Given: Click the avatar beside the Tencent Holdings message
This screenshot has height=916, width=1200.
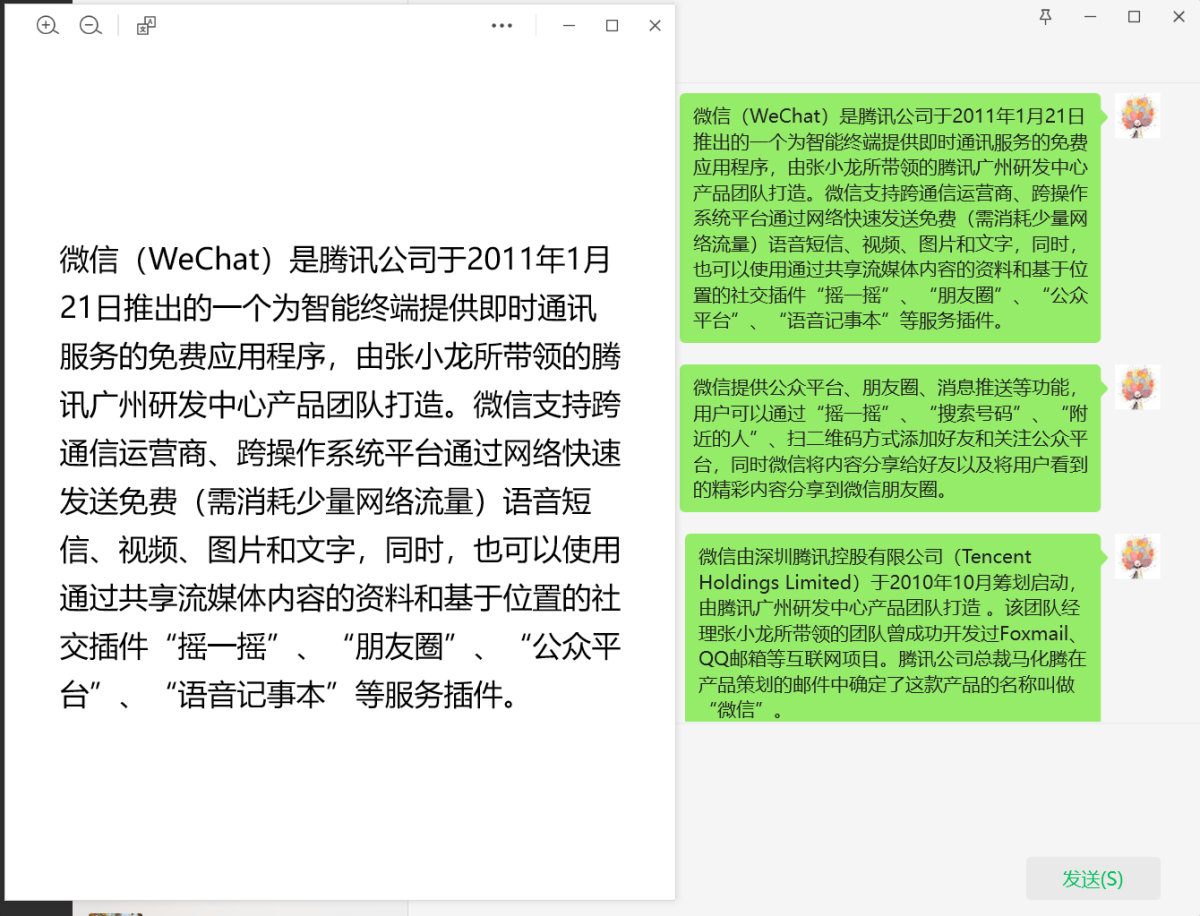Looking at the screenshot, I should [1138, 555].
